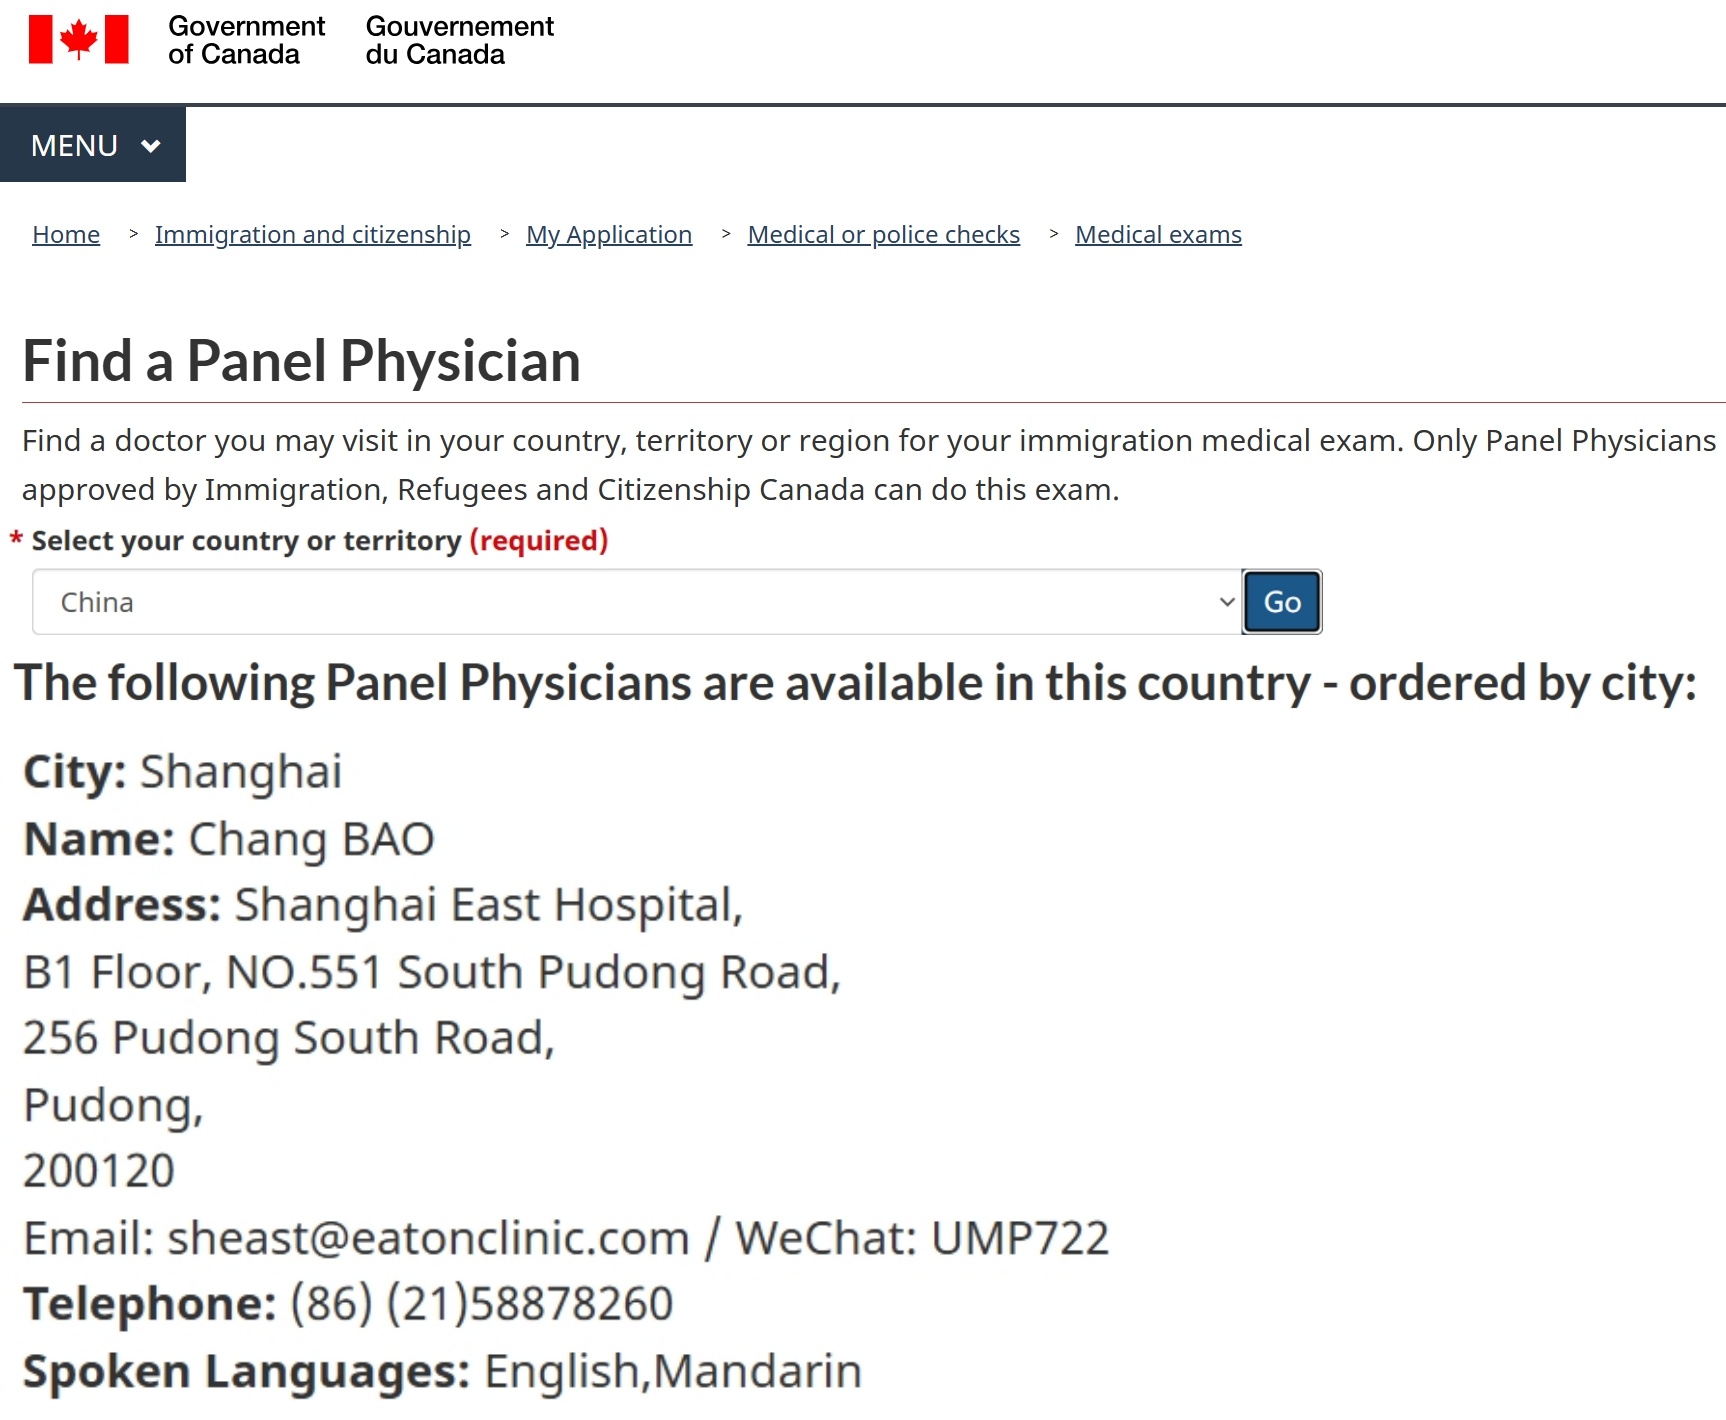
Task: Open the MENU dropdown
Action: [x=93, y=145]
